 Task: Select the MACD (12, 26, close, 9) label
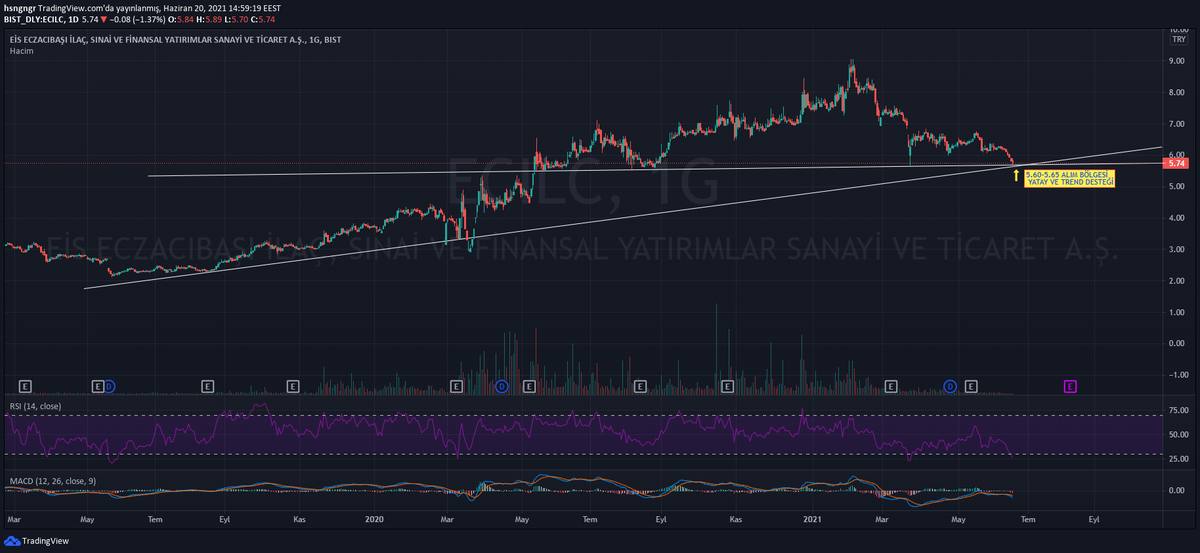click(x=53, y=481)
